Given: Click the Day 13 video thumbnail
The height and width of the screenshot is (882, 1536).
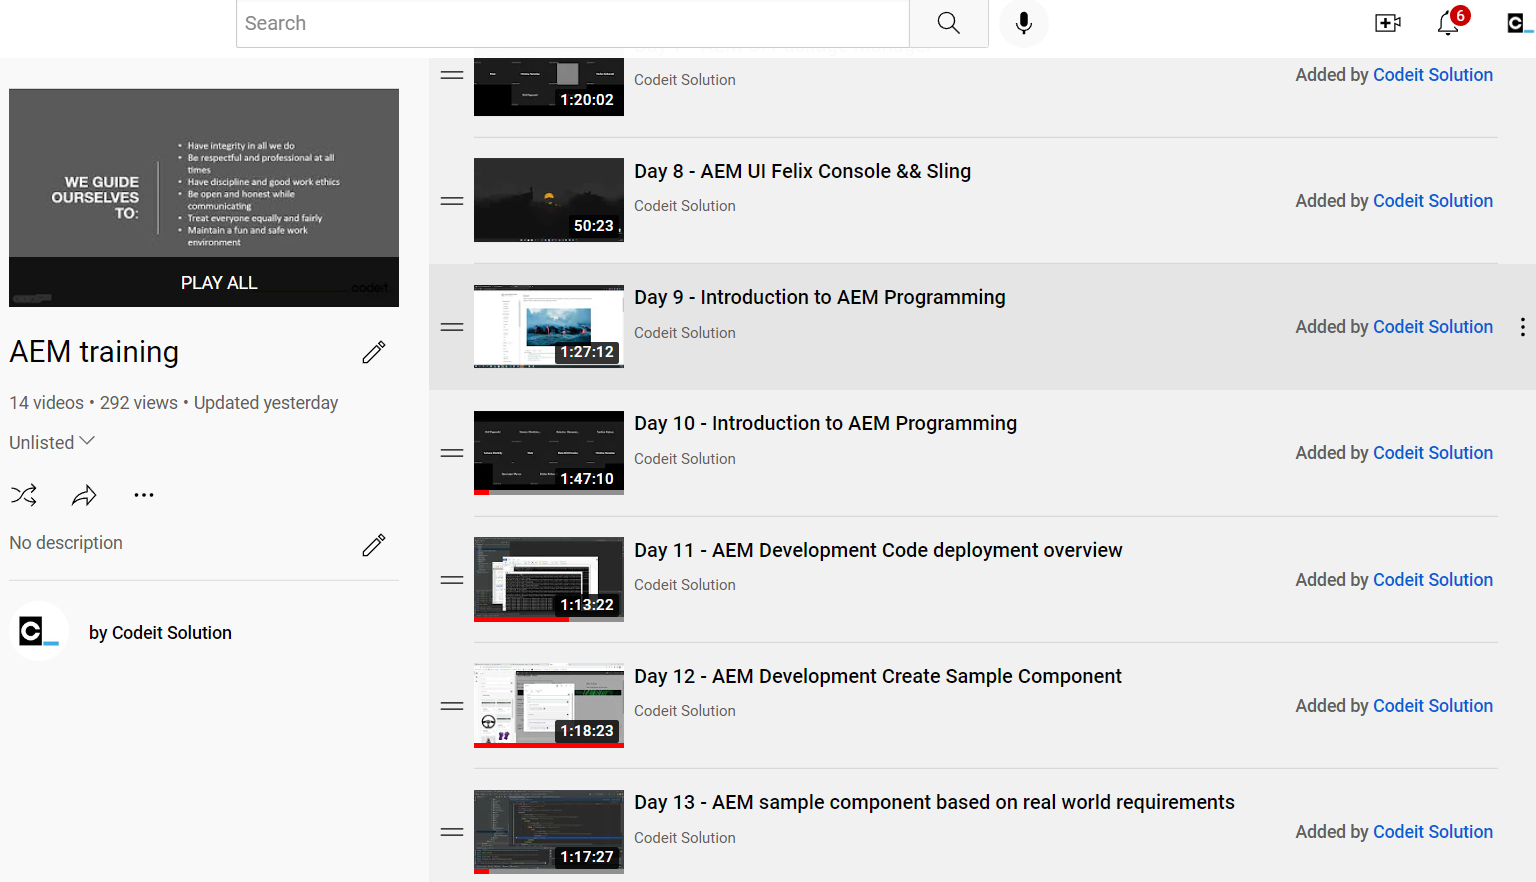Looking at the screenshot, I should point(548,832).
